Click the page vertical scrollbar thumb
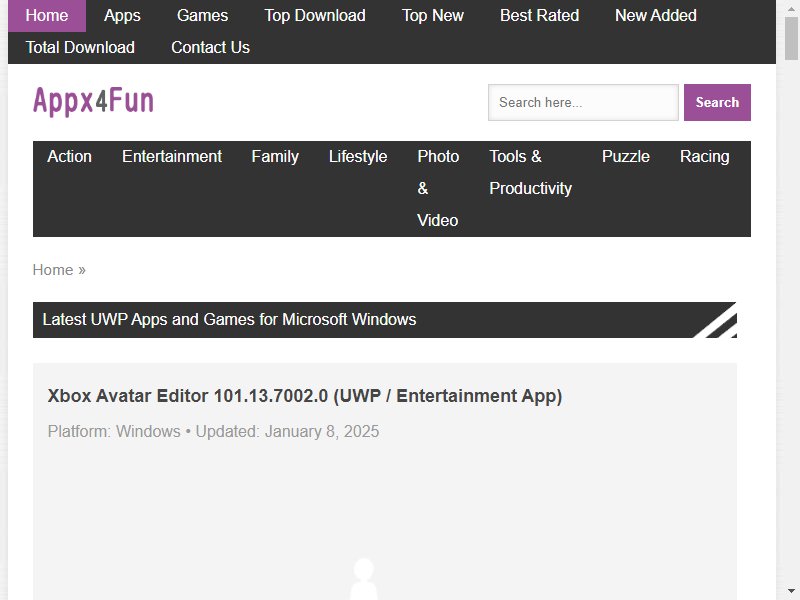Image resolution: width=800 pixels, height=600 pixels. pyautogui.click(x=791, y=38)
